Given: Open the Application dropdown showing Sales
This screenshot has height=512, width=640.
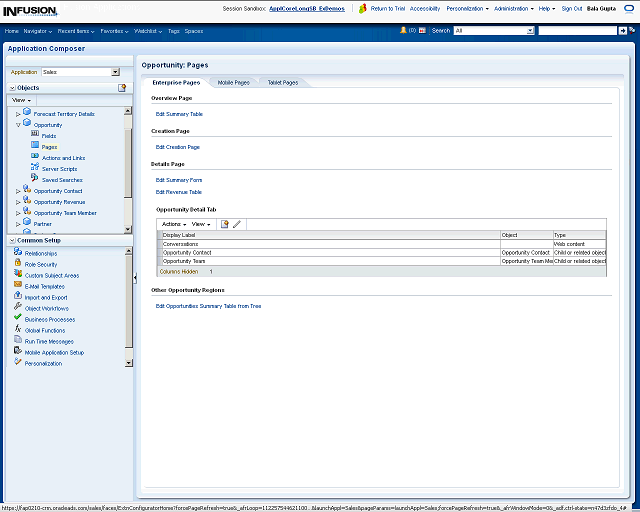Looking at the screenshot, I should pyautogui.click(x=115, y=72).
